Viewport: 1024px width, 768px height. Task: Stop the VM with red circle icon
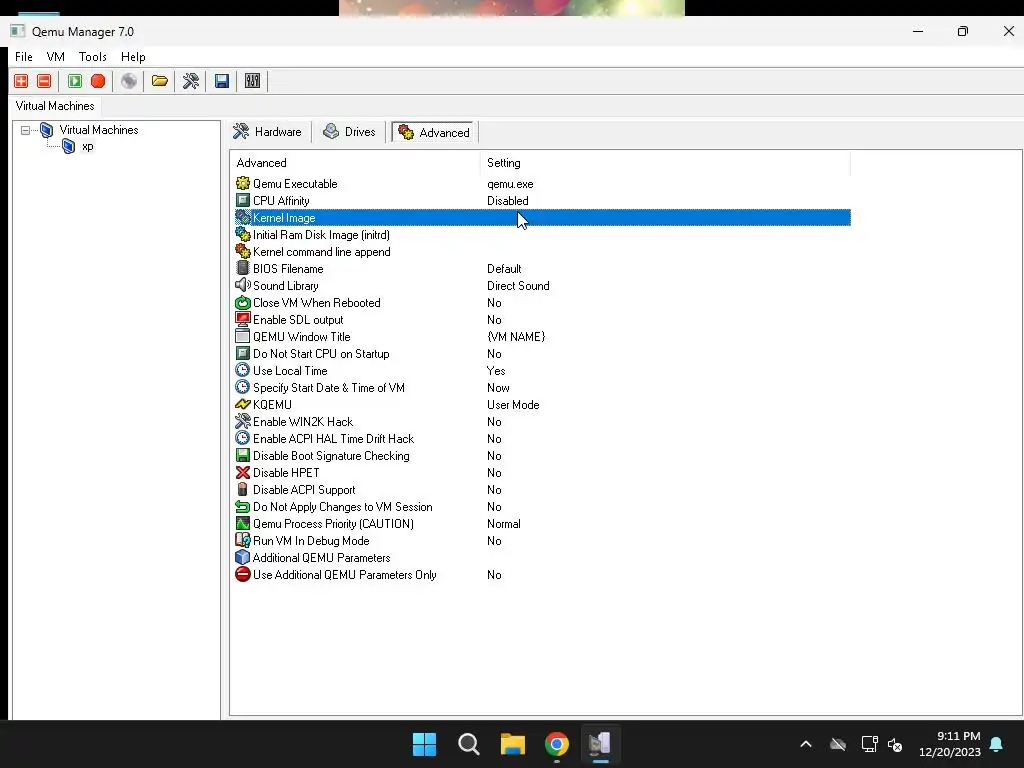pos(98,81)
